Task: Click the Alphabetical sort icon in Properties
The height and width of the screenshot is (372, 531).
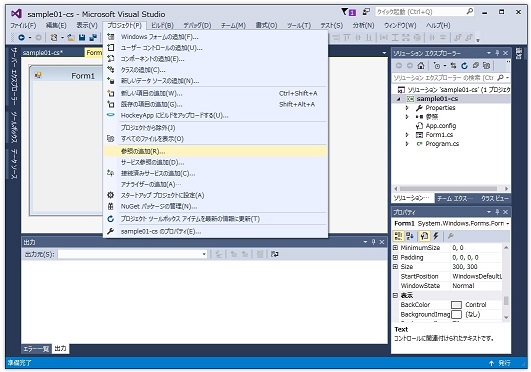Action: [x=410, y=236]
